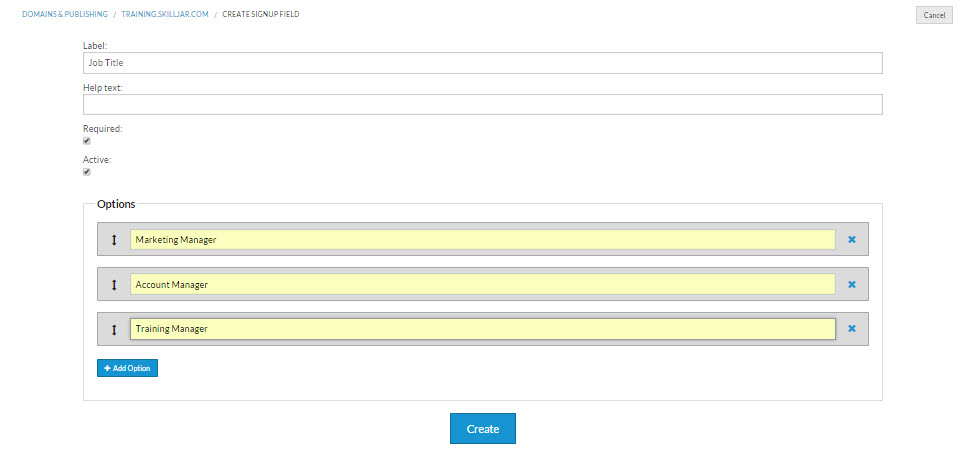Uncheck the Active checkbox

(x=87, y=172)
